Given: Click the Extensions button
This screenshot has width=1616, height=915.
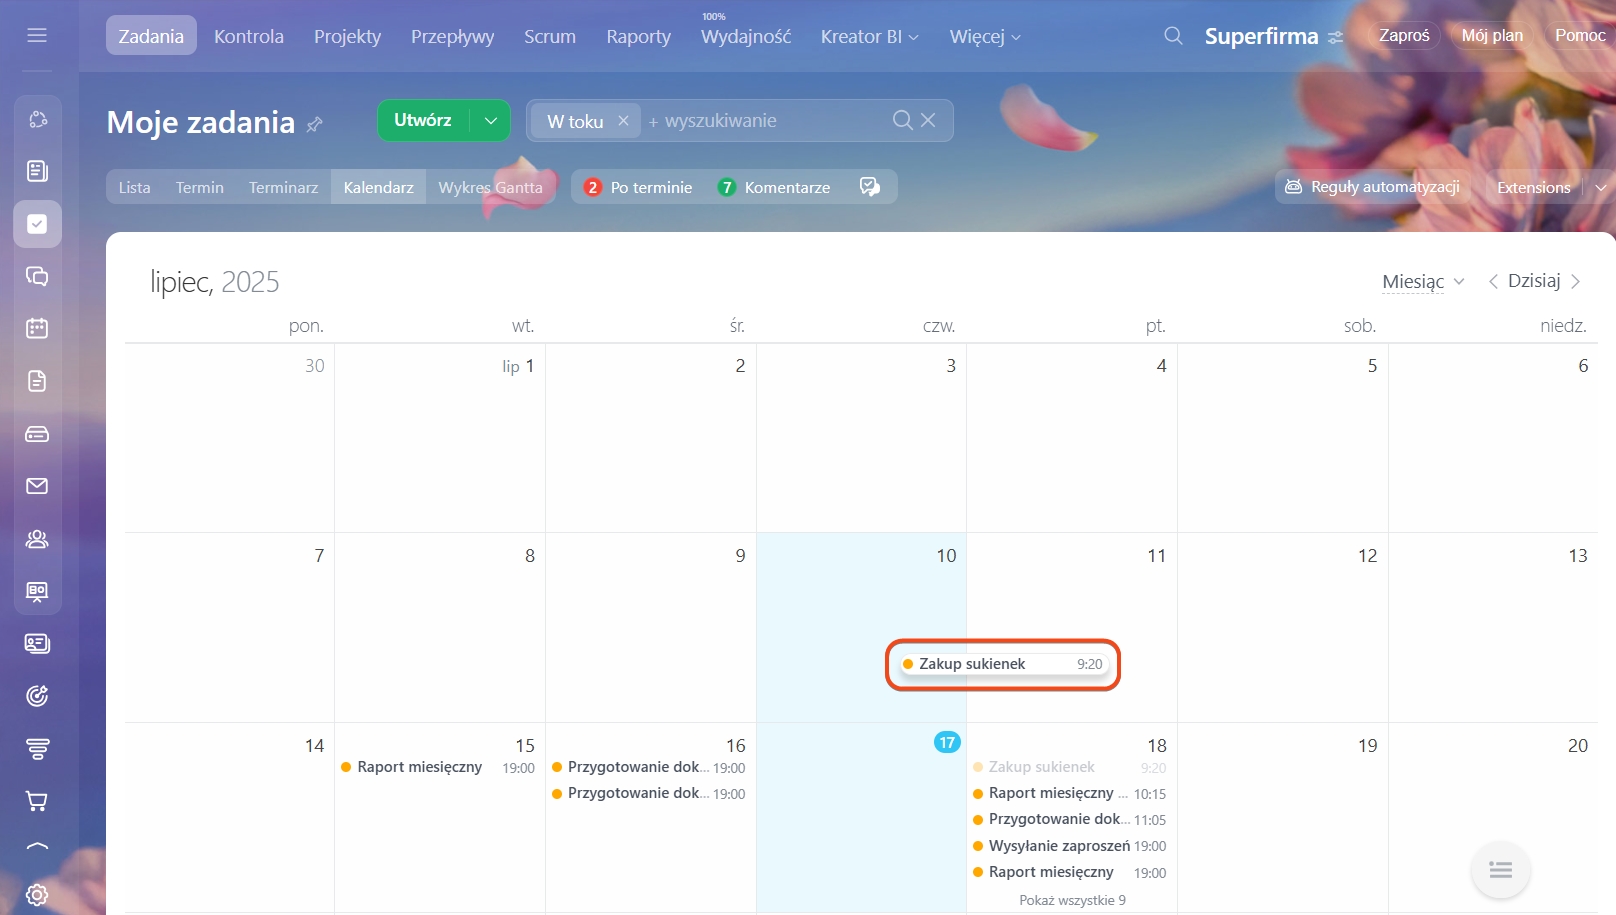Looking at the screenshot, I should pyautogui.click(x=1533, y=187).
